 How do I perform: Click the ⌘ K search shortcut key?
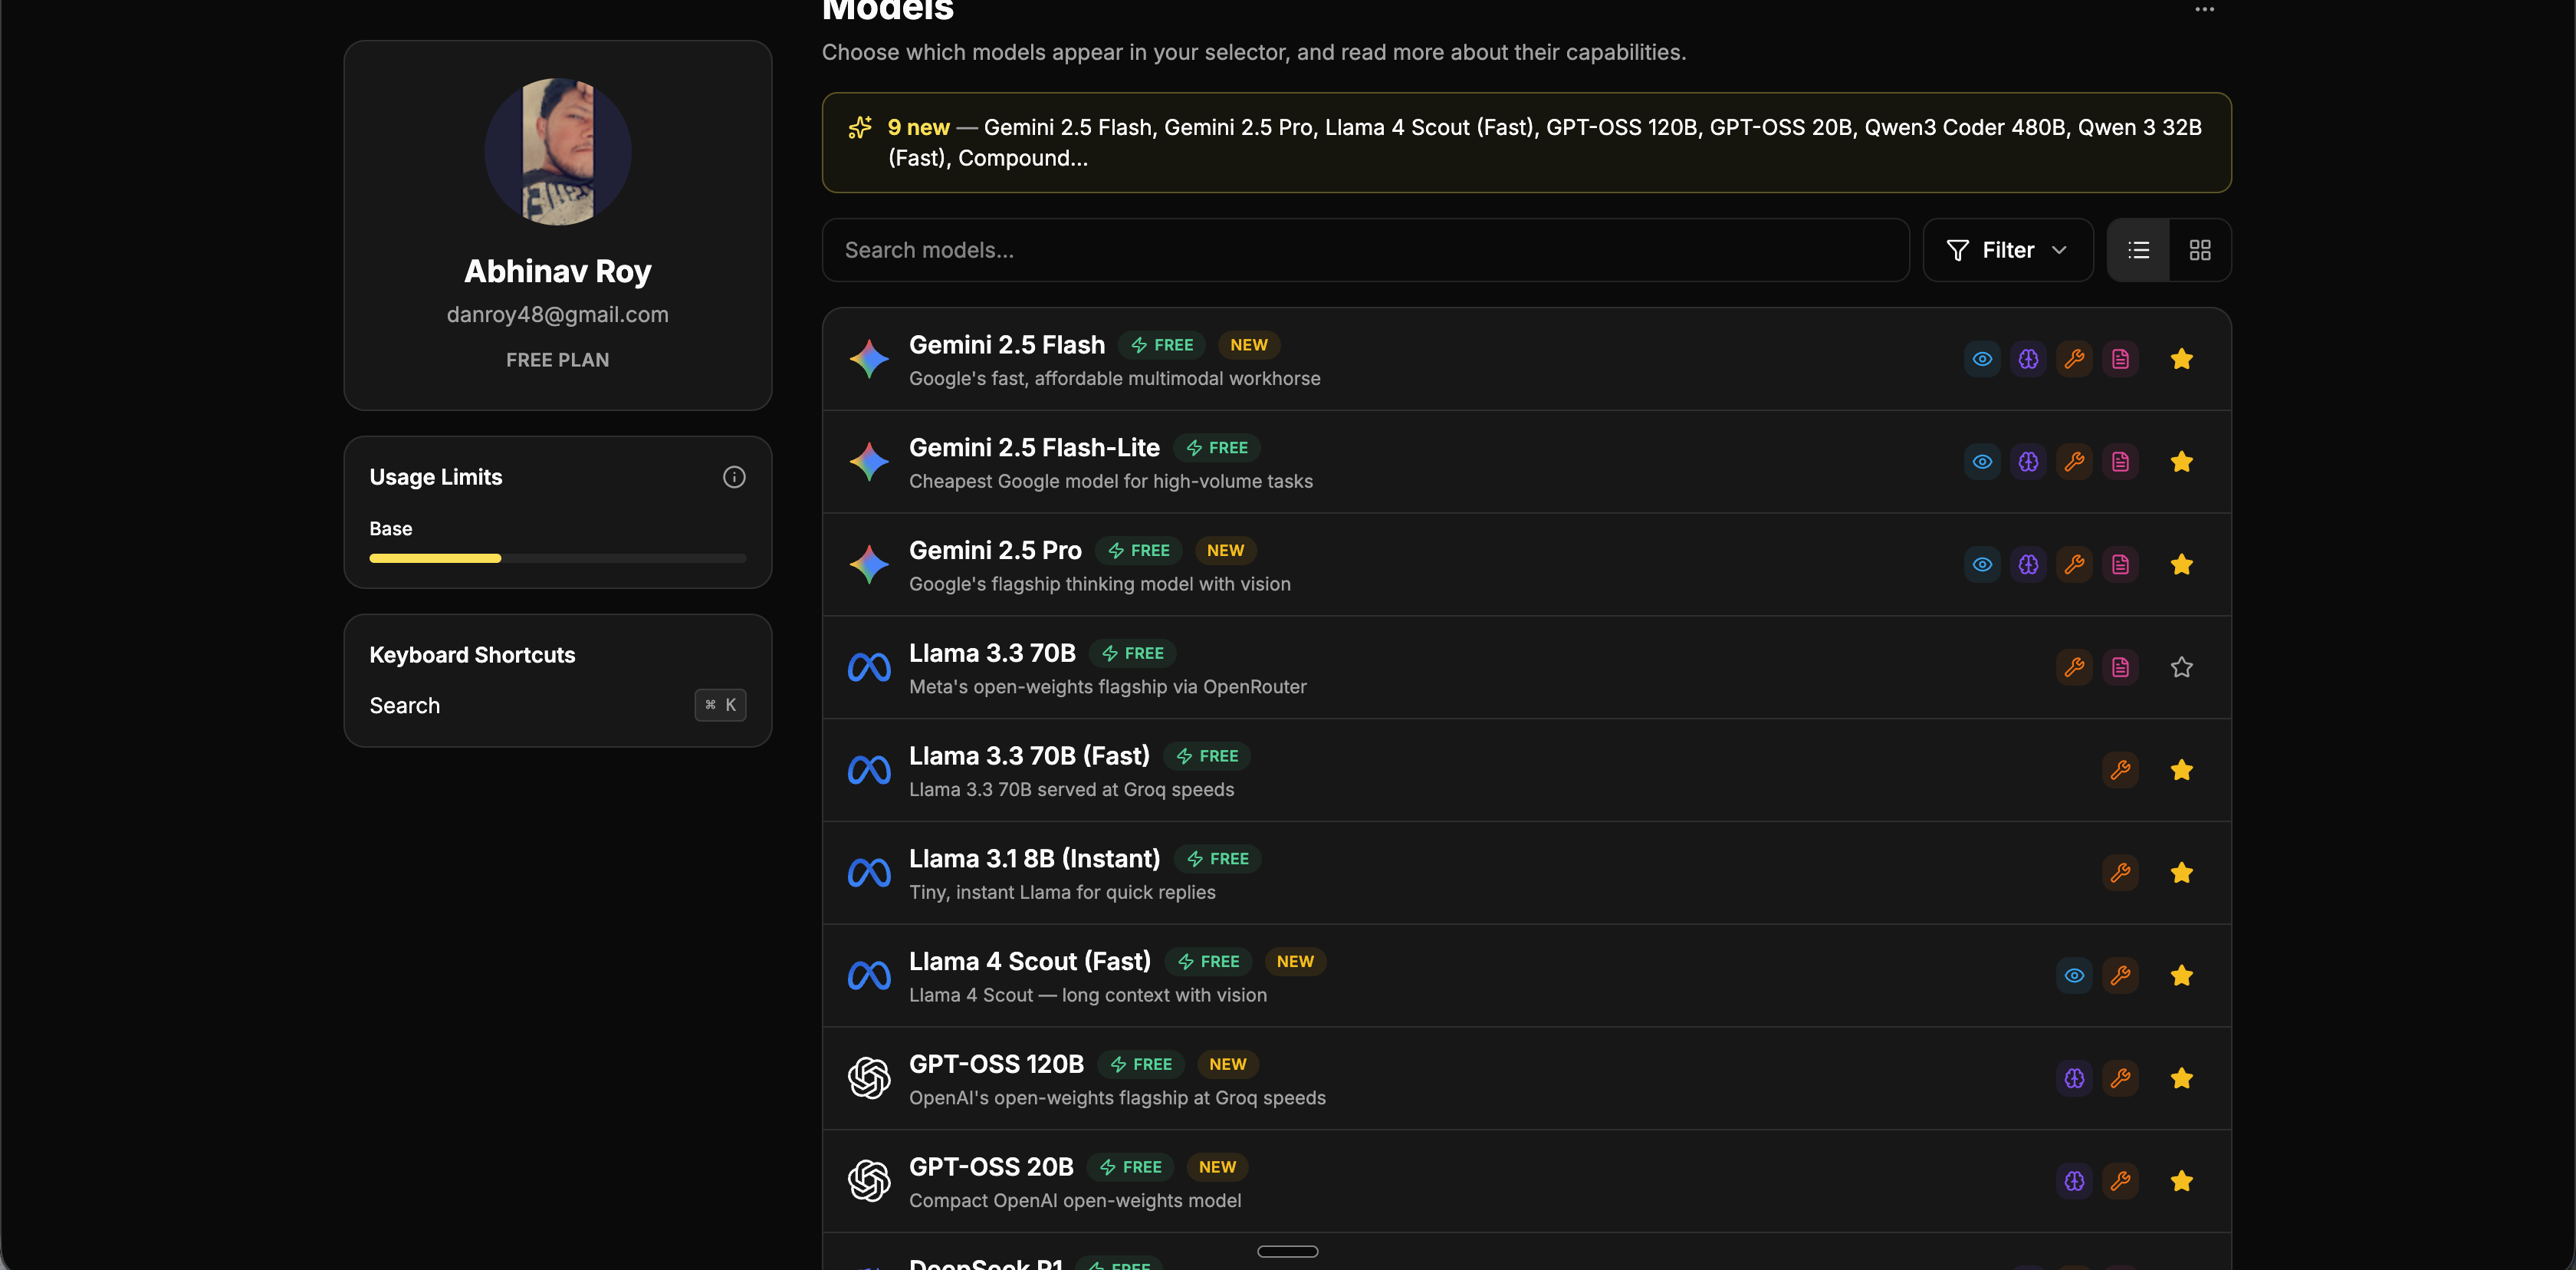(x=720, y=705)
